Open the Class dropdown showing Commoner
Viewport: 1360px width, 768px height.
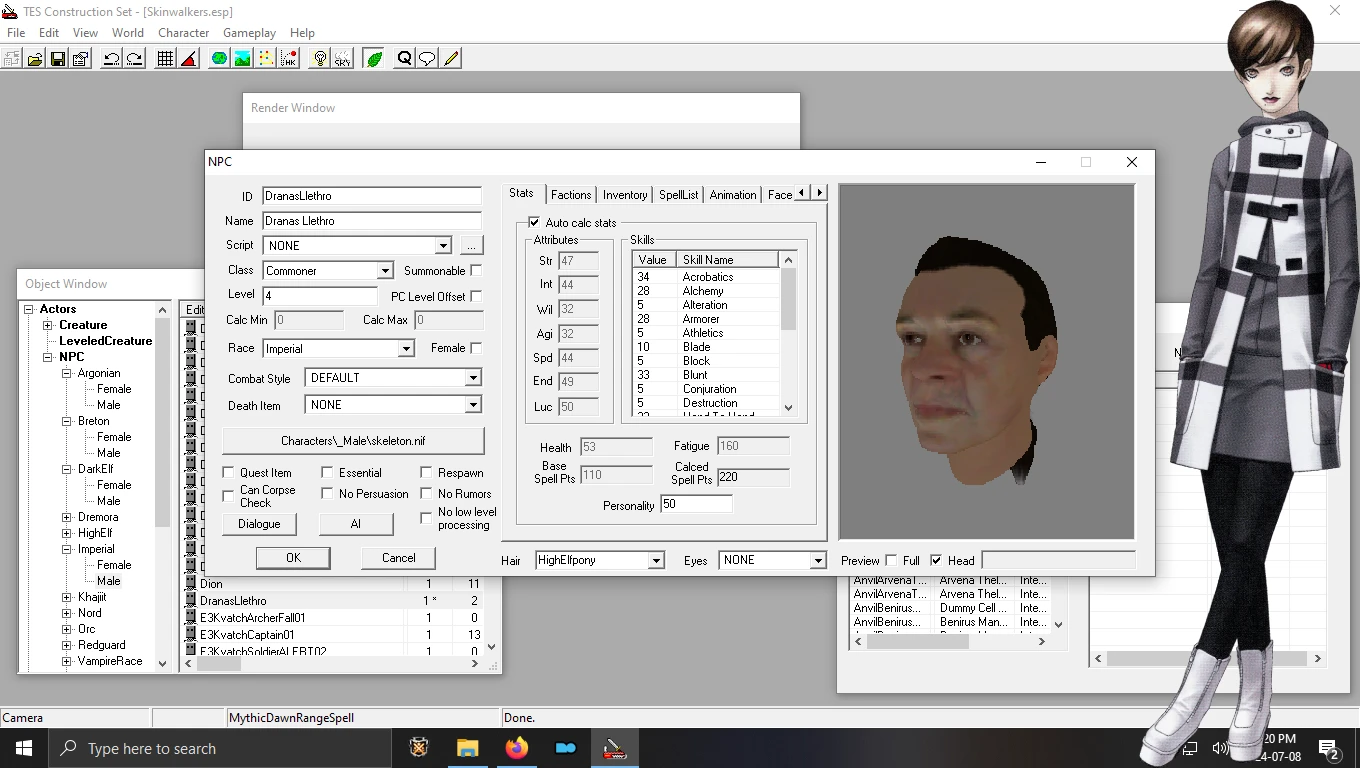coord(384,271)
